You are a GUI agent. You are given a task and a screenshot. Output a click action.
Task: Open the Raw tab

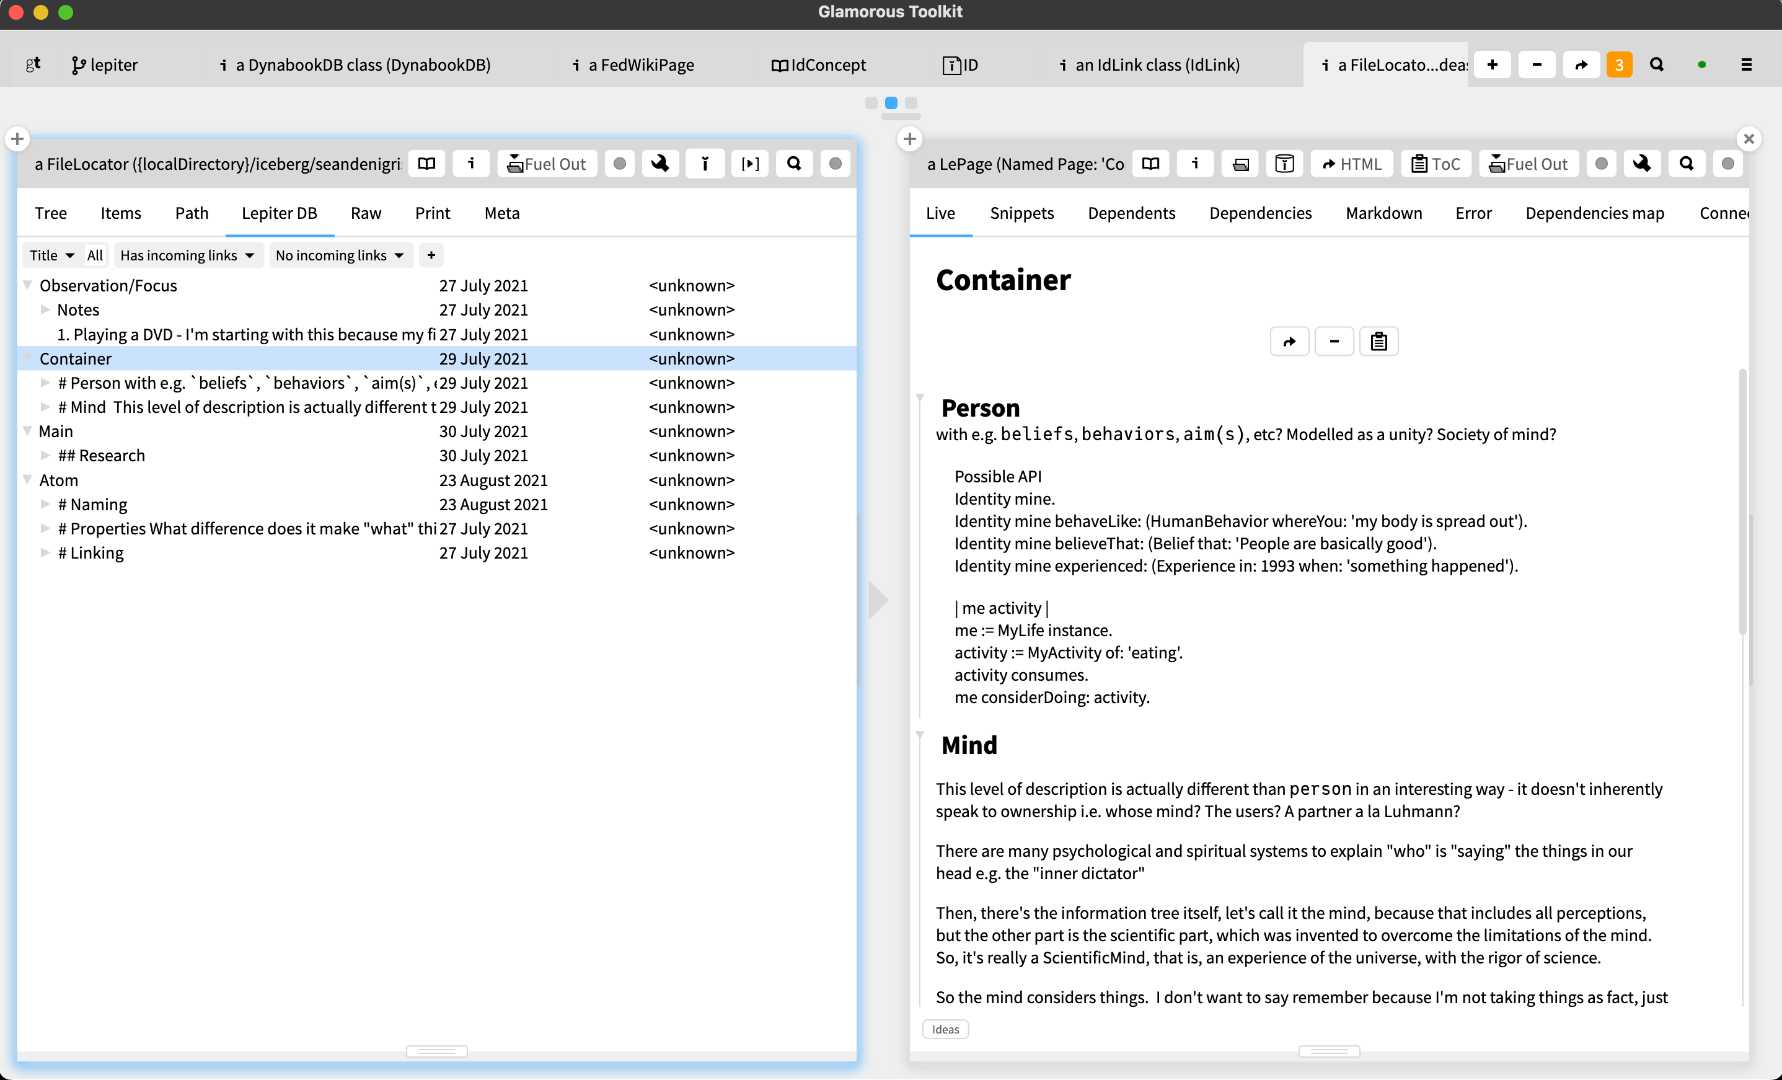[366, 213]
